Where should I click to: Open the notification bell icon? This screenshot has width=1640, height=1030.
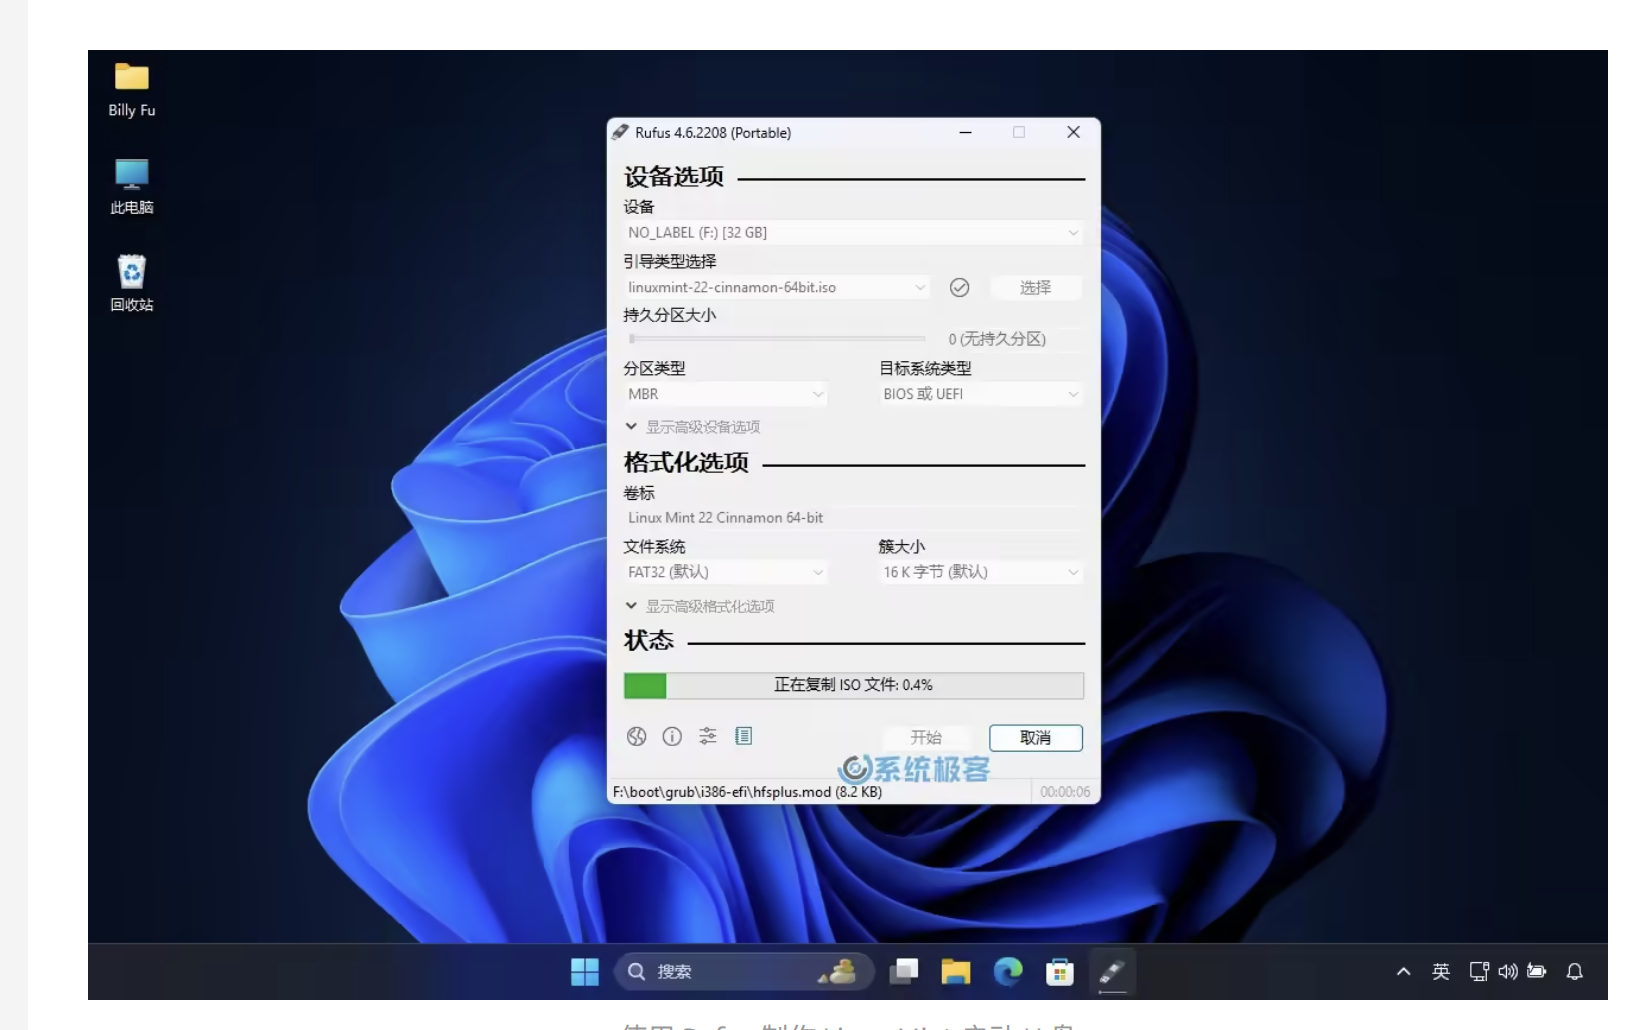[x=1575, y=972]
